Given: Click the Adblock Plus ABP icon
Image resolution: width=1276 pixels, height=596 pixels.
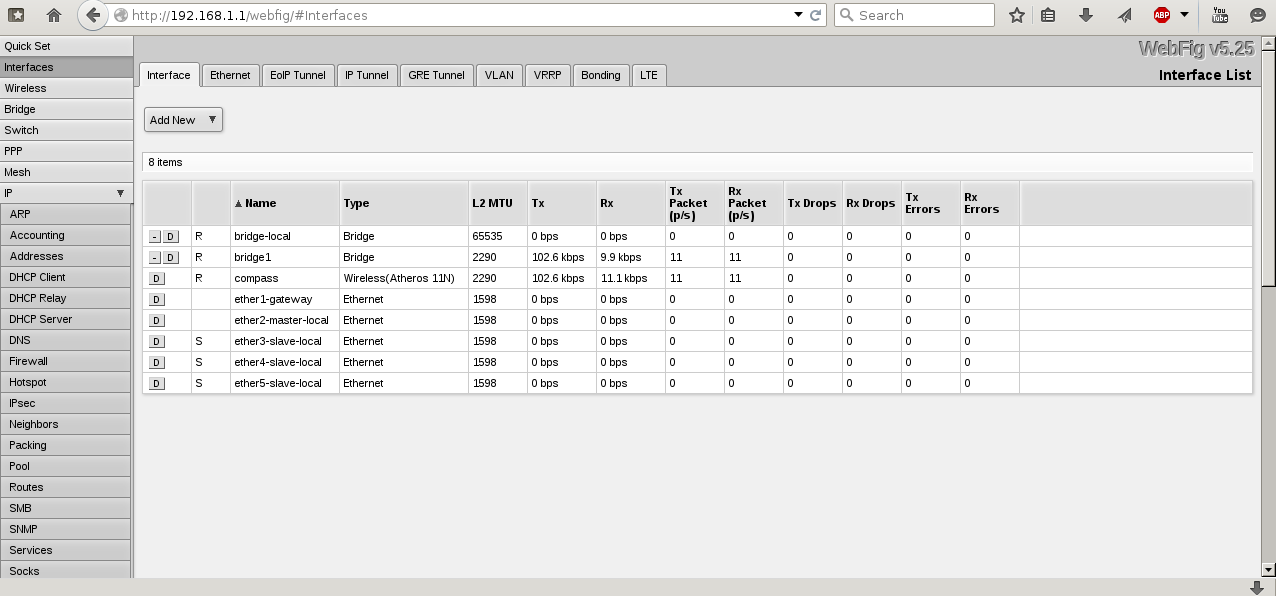Looking at the screenshot, I should [1161, 15].
